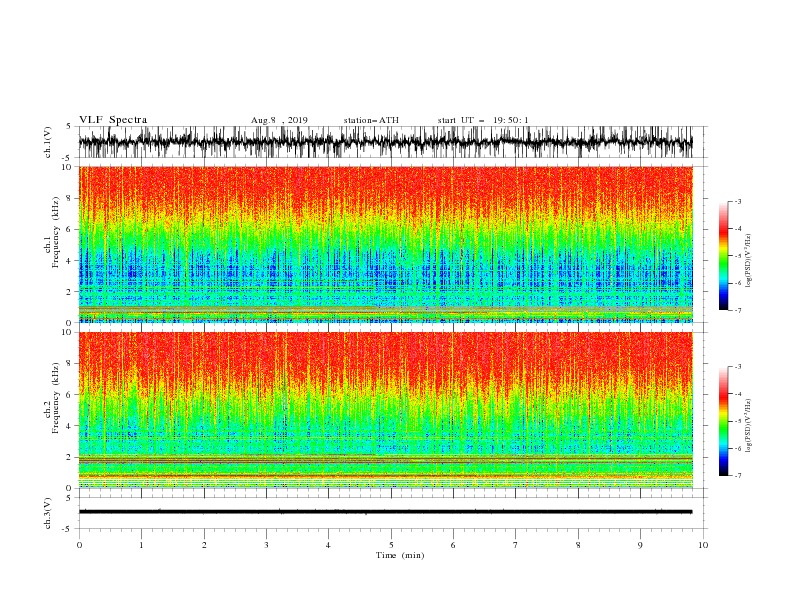This screenshot has width=792, height=612.
Task: Click time-axis tick label "1"
Action: pyautogui.click(x=141, y=545)
